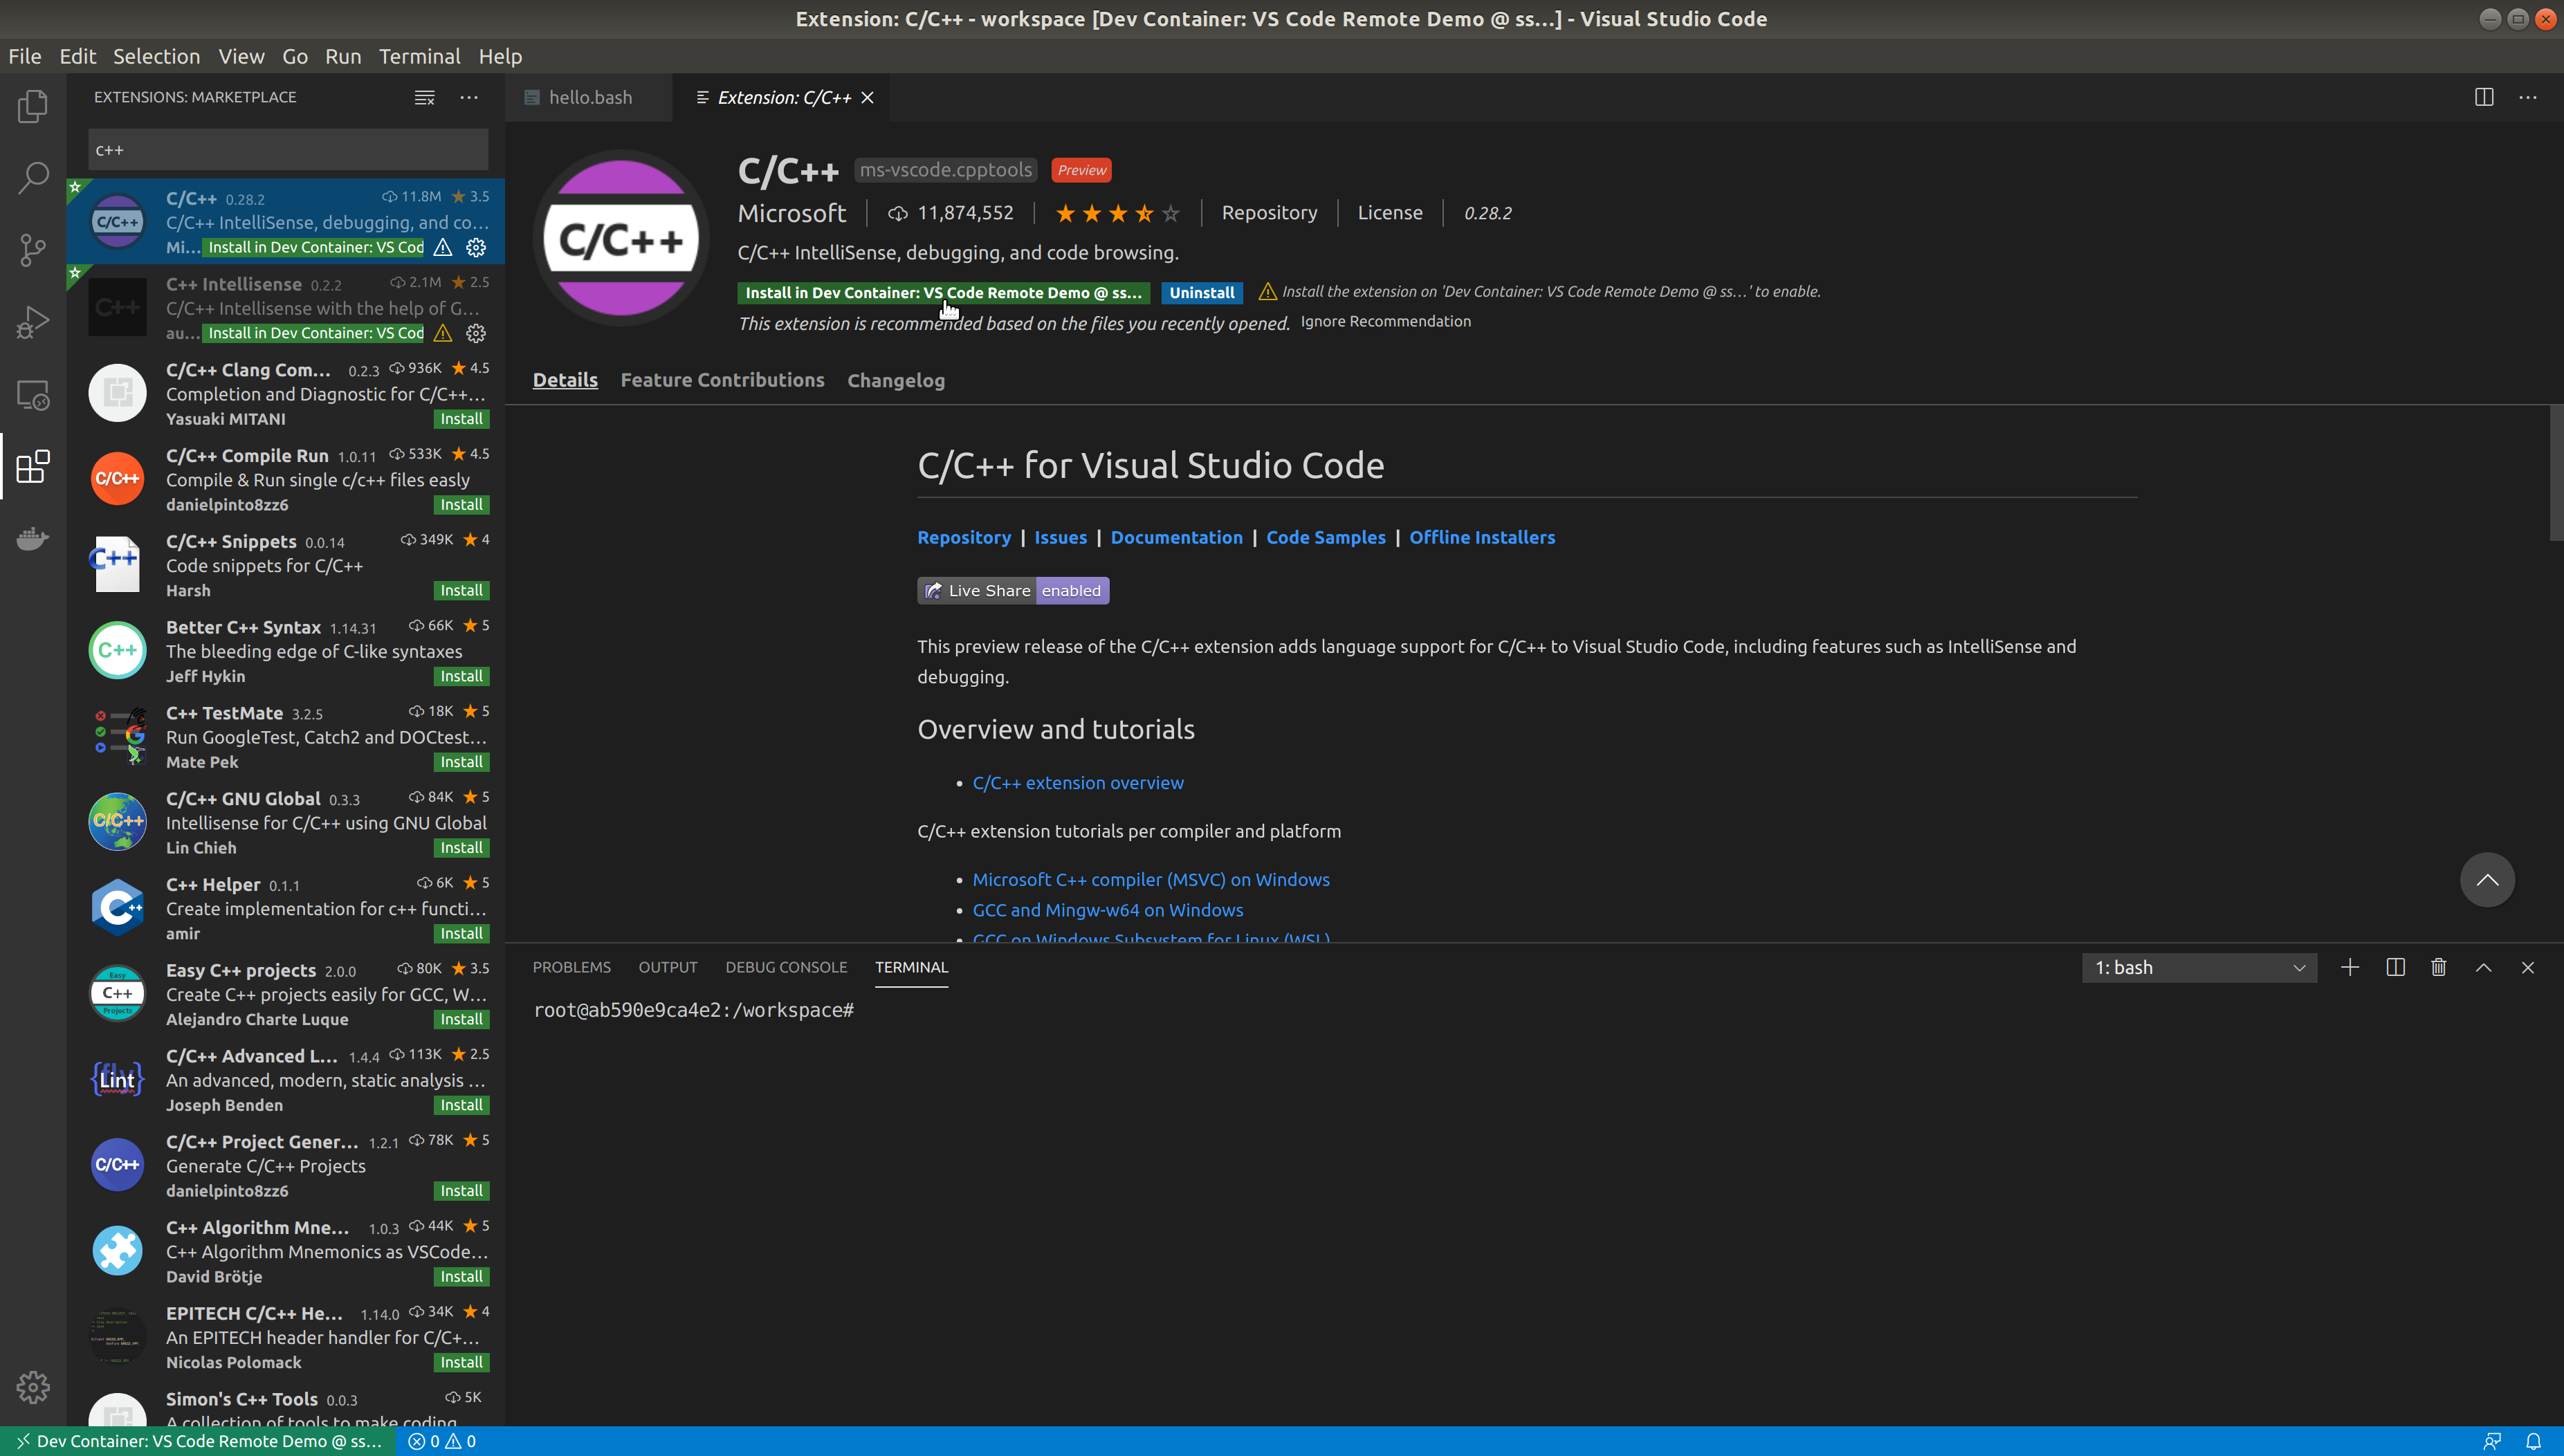
Task: Click Dev Container remote indicator in status bar
Action: tap(199, 1441)
